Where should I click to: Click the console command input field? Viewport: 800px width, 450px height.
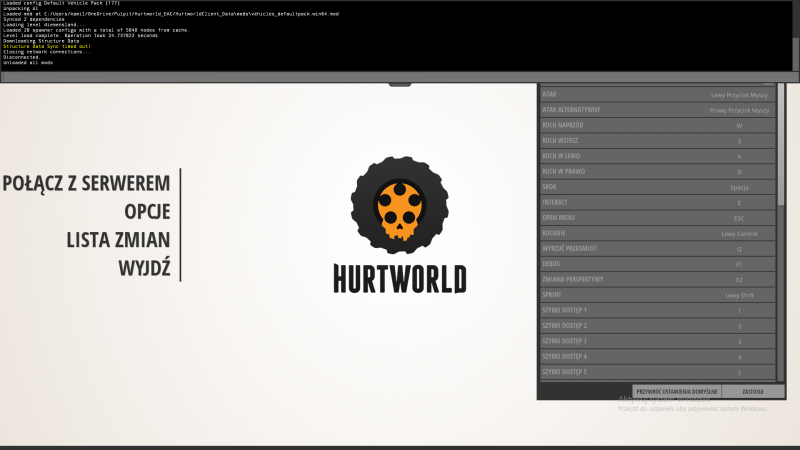tap(399, 77)
